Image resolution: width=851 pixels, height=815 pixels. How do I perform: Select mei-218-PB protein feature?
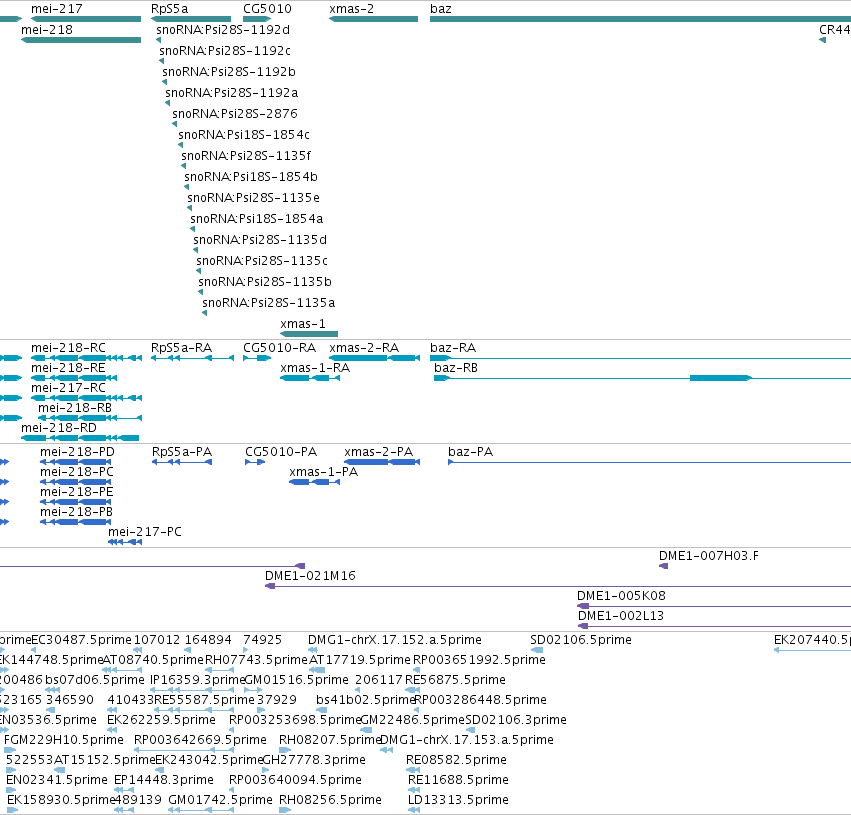[x=75, y=523]
